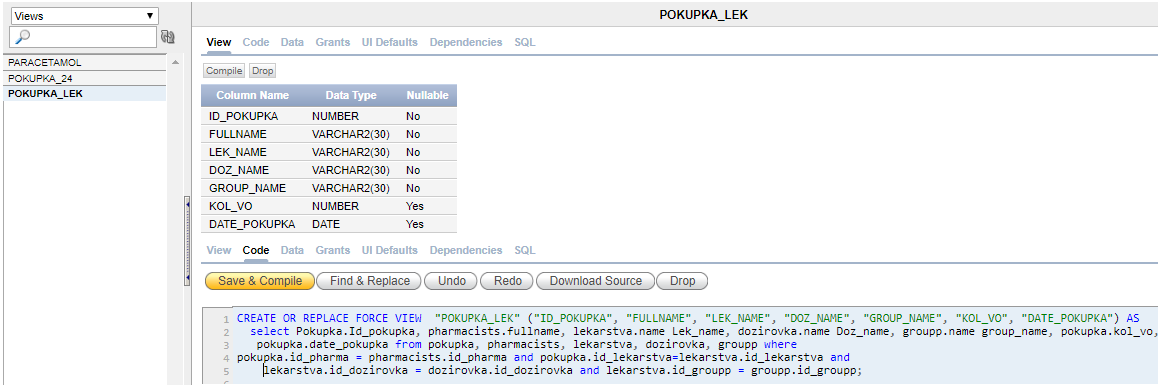
Task: Select the POKUPKA_24 view
Action: 85,78
